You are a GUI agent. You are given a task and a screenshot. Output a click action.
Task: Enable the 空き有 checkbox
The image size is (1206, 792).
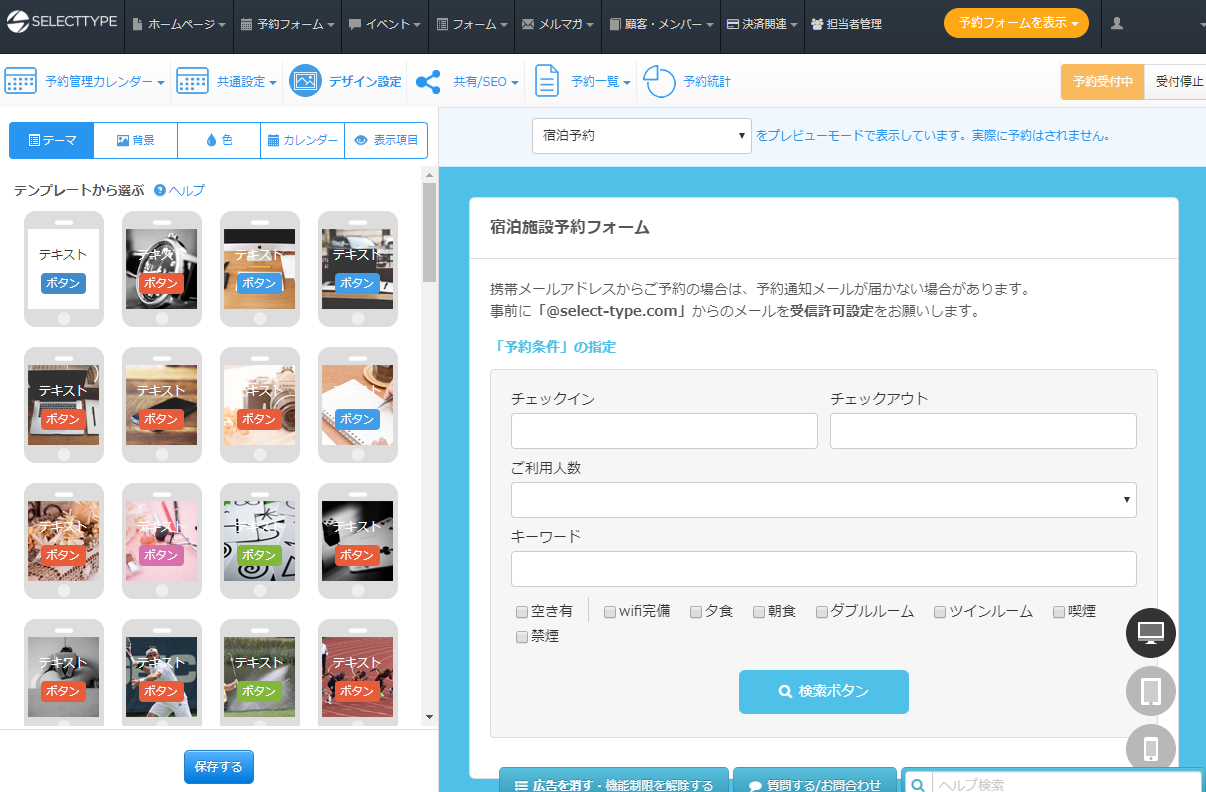pos(522,612)
